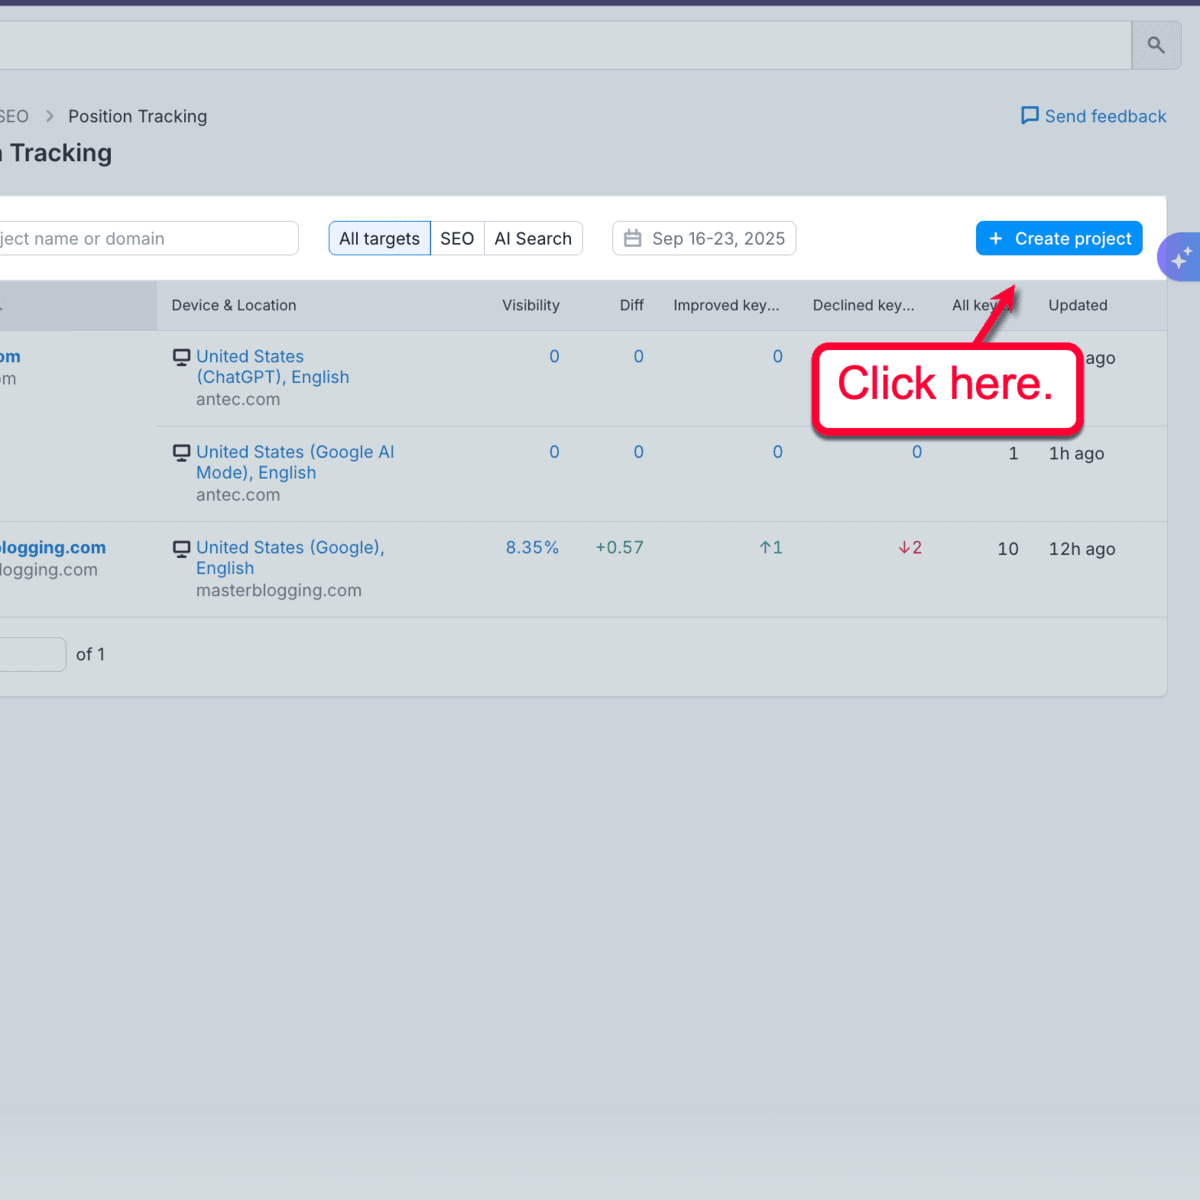The height and width of the screenshot is (1200, 1200).
Task: Select the All targets filter
Action: tap(379, 238)
